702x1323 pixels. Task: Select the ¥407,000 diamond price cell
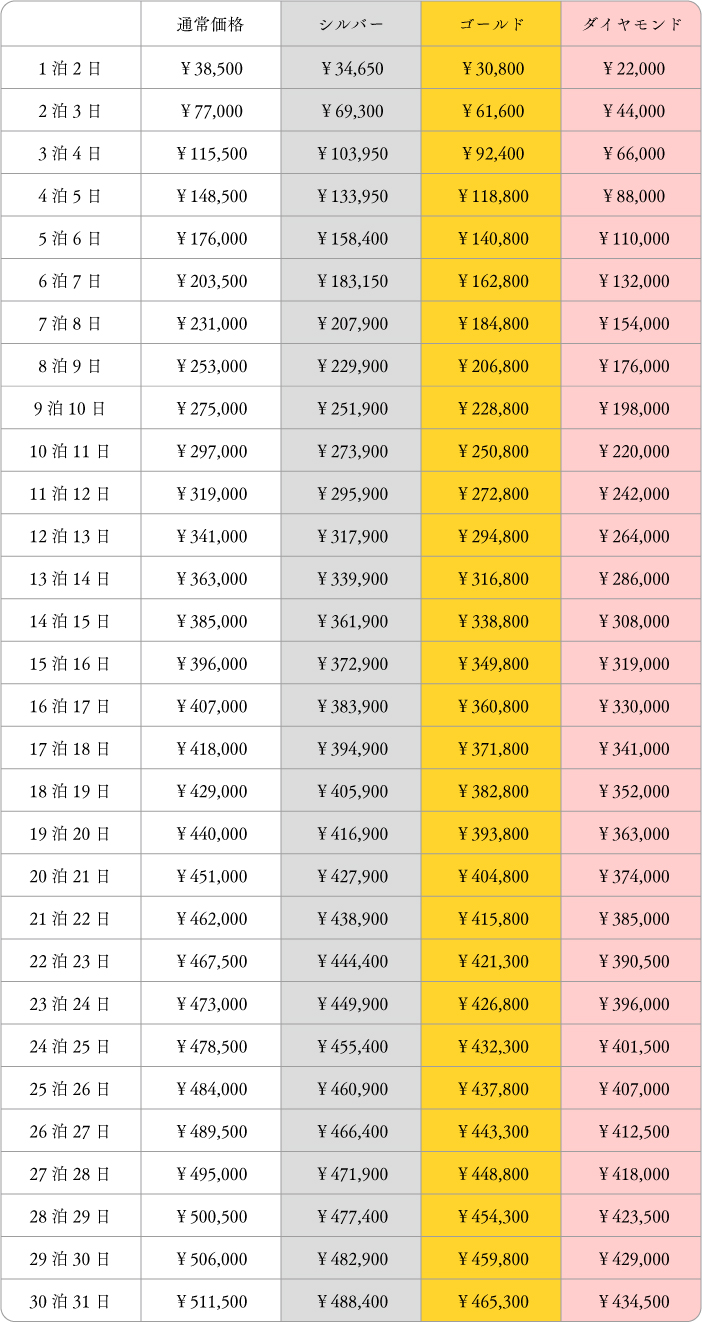click(x=632, y=1089)
